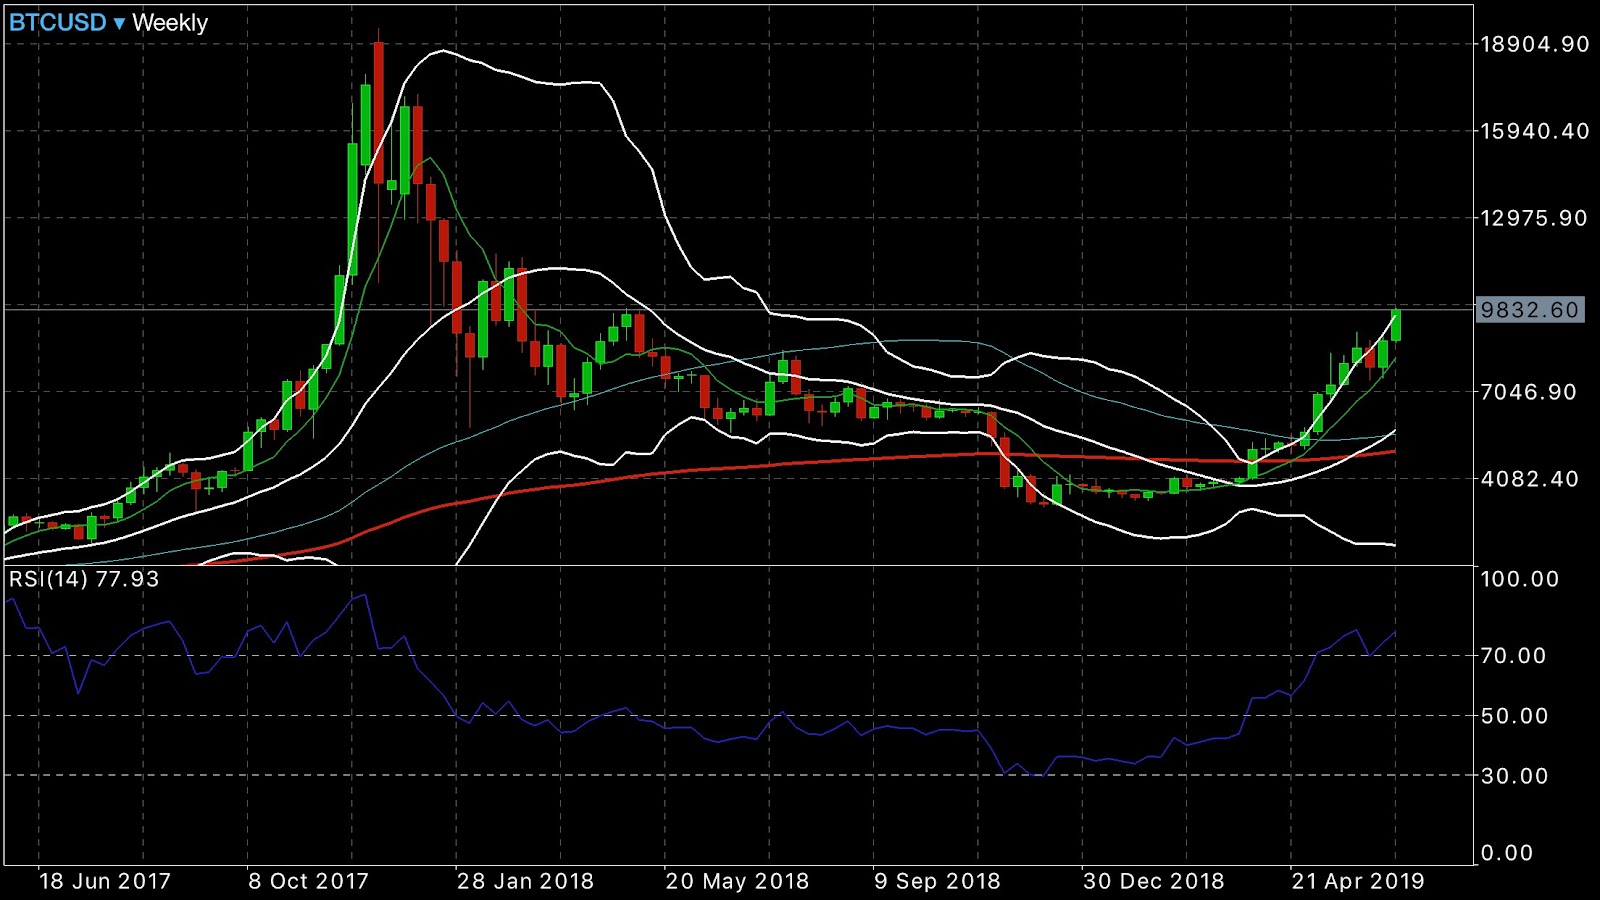Image resolution: width=1600 pixels, height=900 pixels.
Task: Click the 8 Oct 2017 date label
Action: (x=309, y=881)
